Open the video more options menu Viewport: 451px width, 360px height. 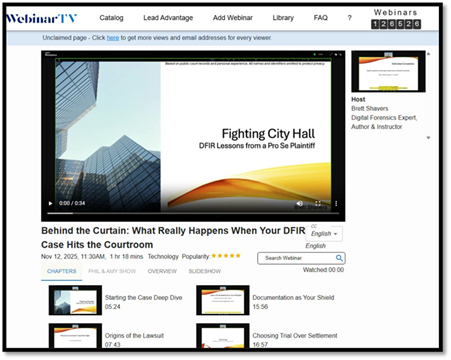tap(336, 203)
